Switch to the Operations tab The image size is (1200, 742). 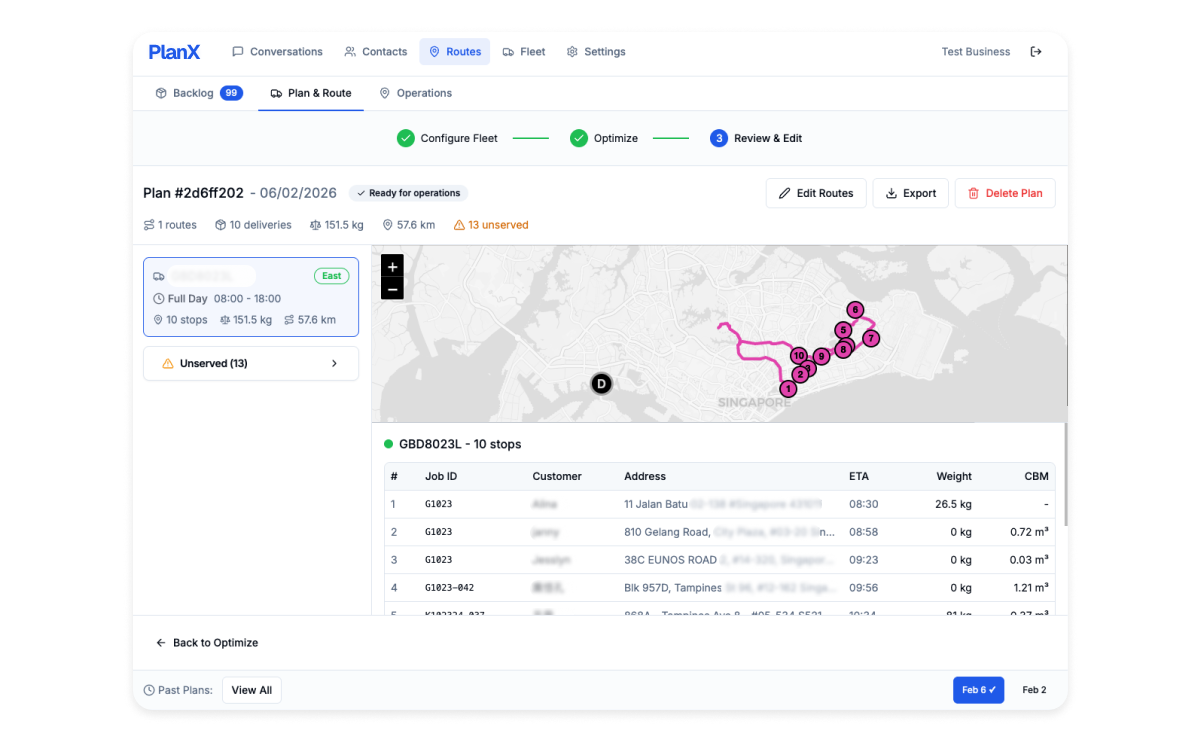415,93
